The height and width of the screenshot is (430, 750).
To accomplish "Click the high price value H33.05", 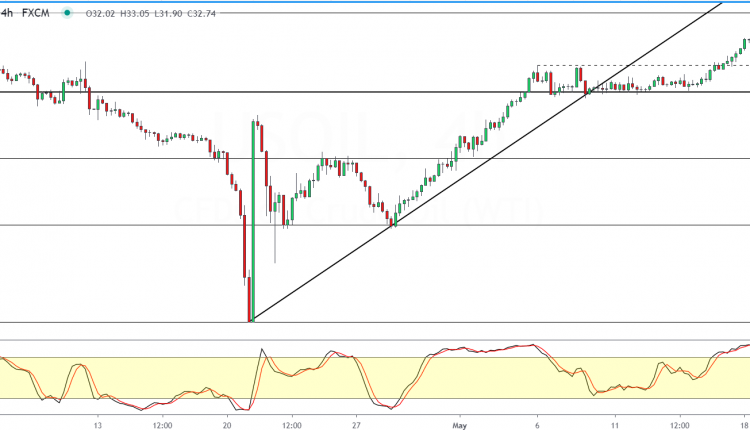I will point(134,14).
